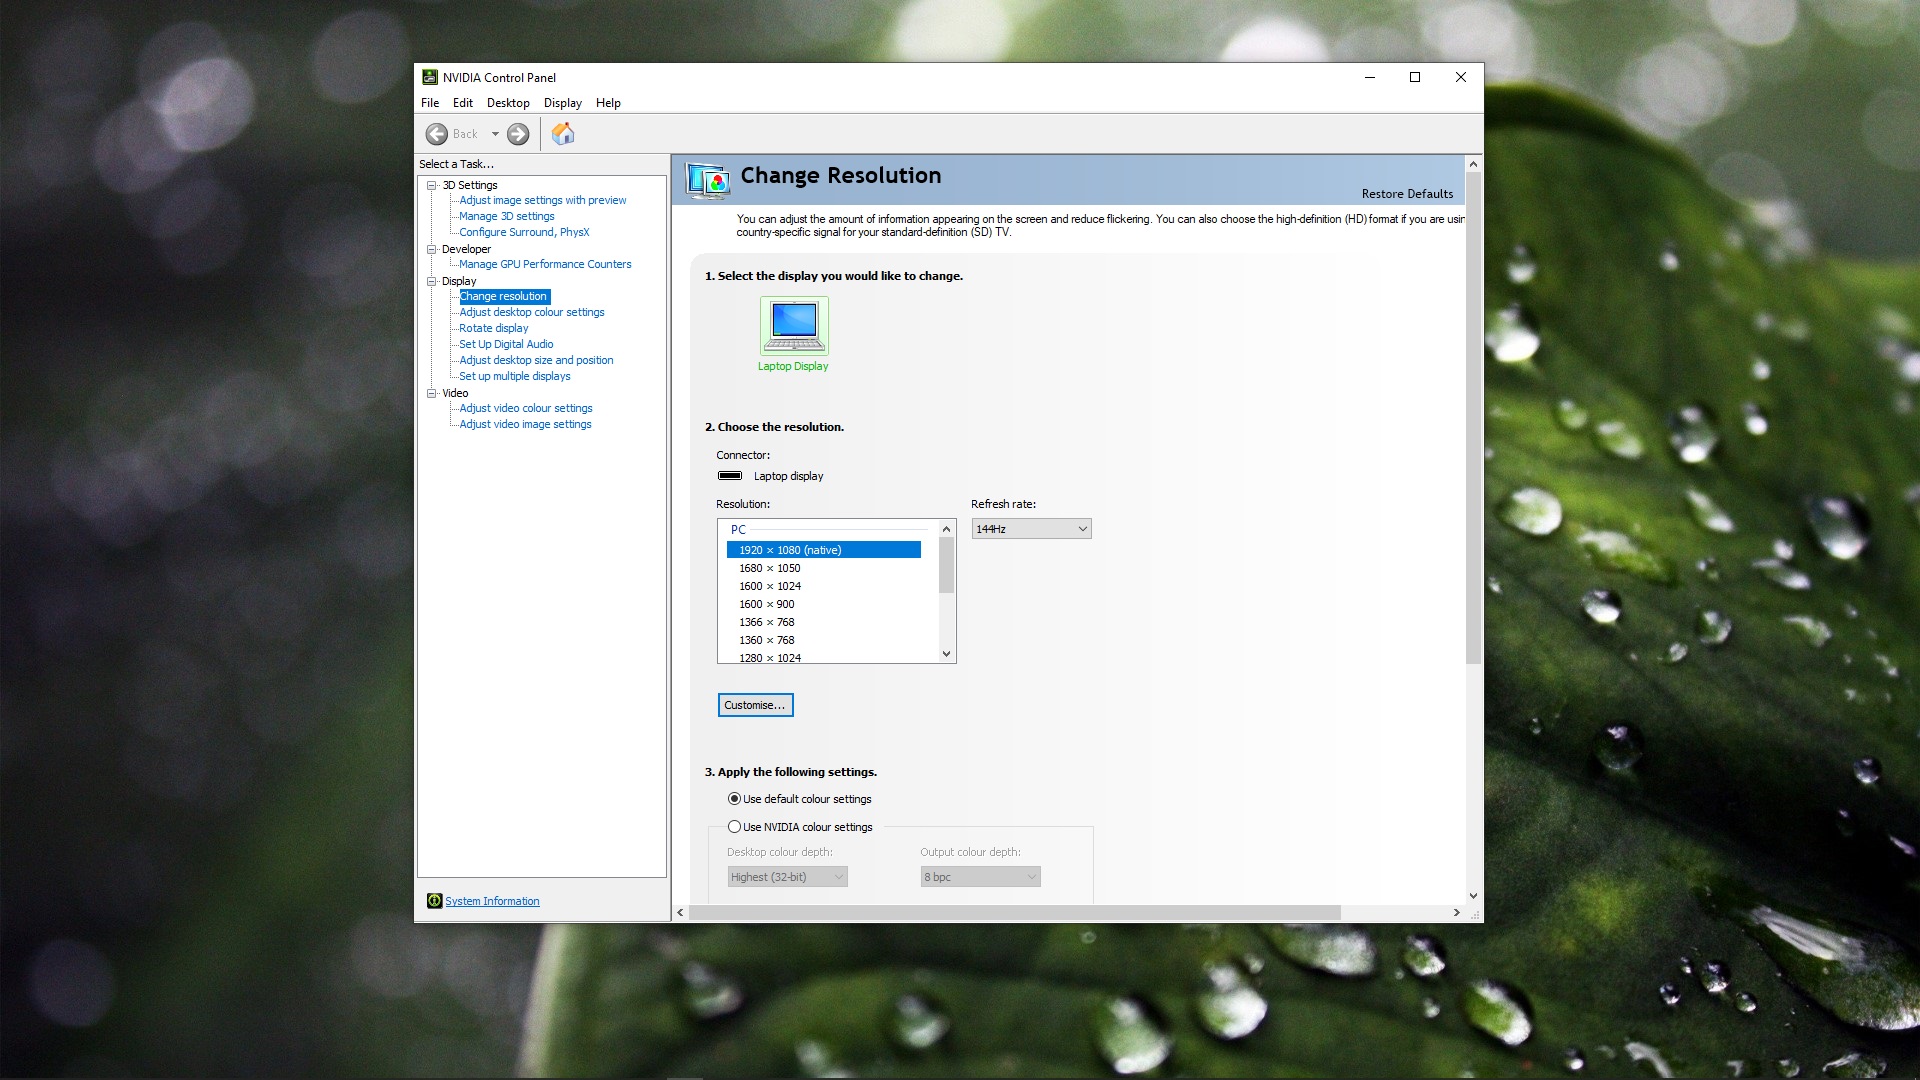Open the Back history dropdown arrow
Viewport: 1920px width, 1080px height.
[495, 134]
